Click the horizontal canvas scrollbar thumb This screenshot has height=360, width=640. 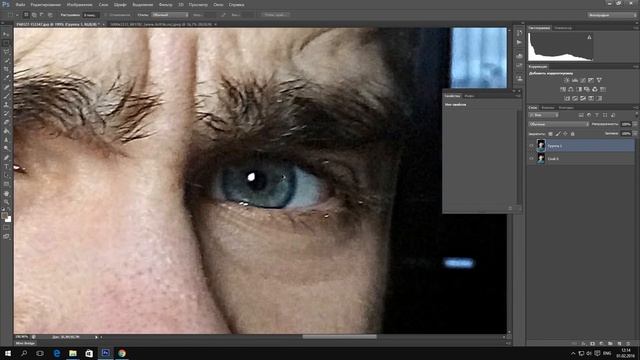[x=339, y=337]
